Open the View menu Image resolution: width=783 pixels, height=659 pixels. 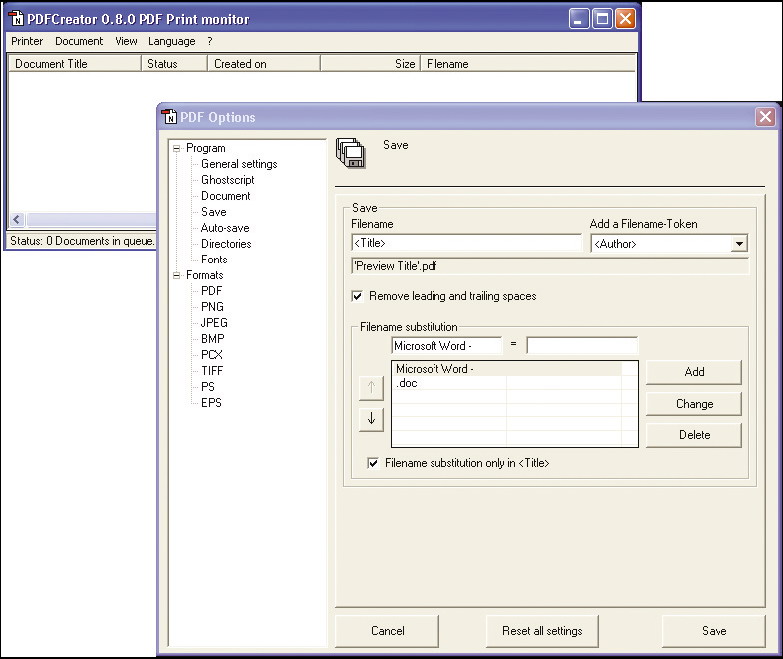[126, 41]
